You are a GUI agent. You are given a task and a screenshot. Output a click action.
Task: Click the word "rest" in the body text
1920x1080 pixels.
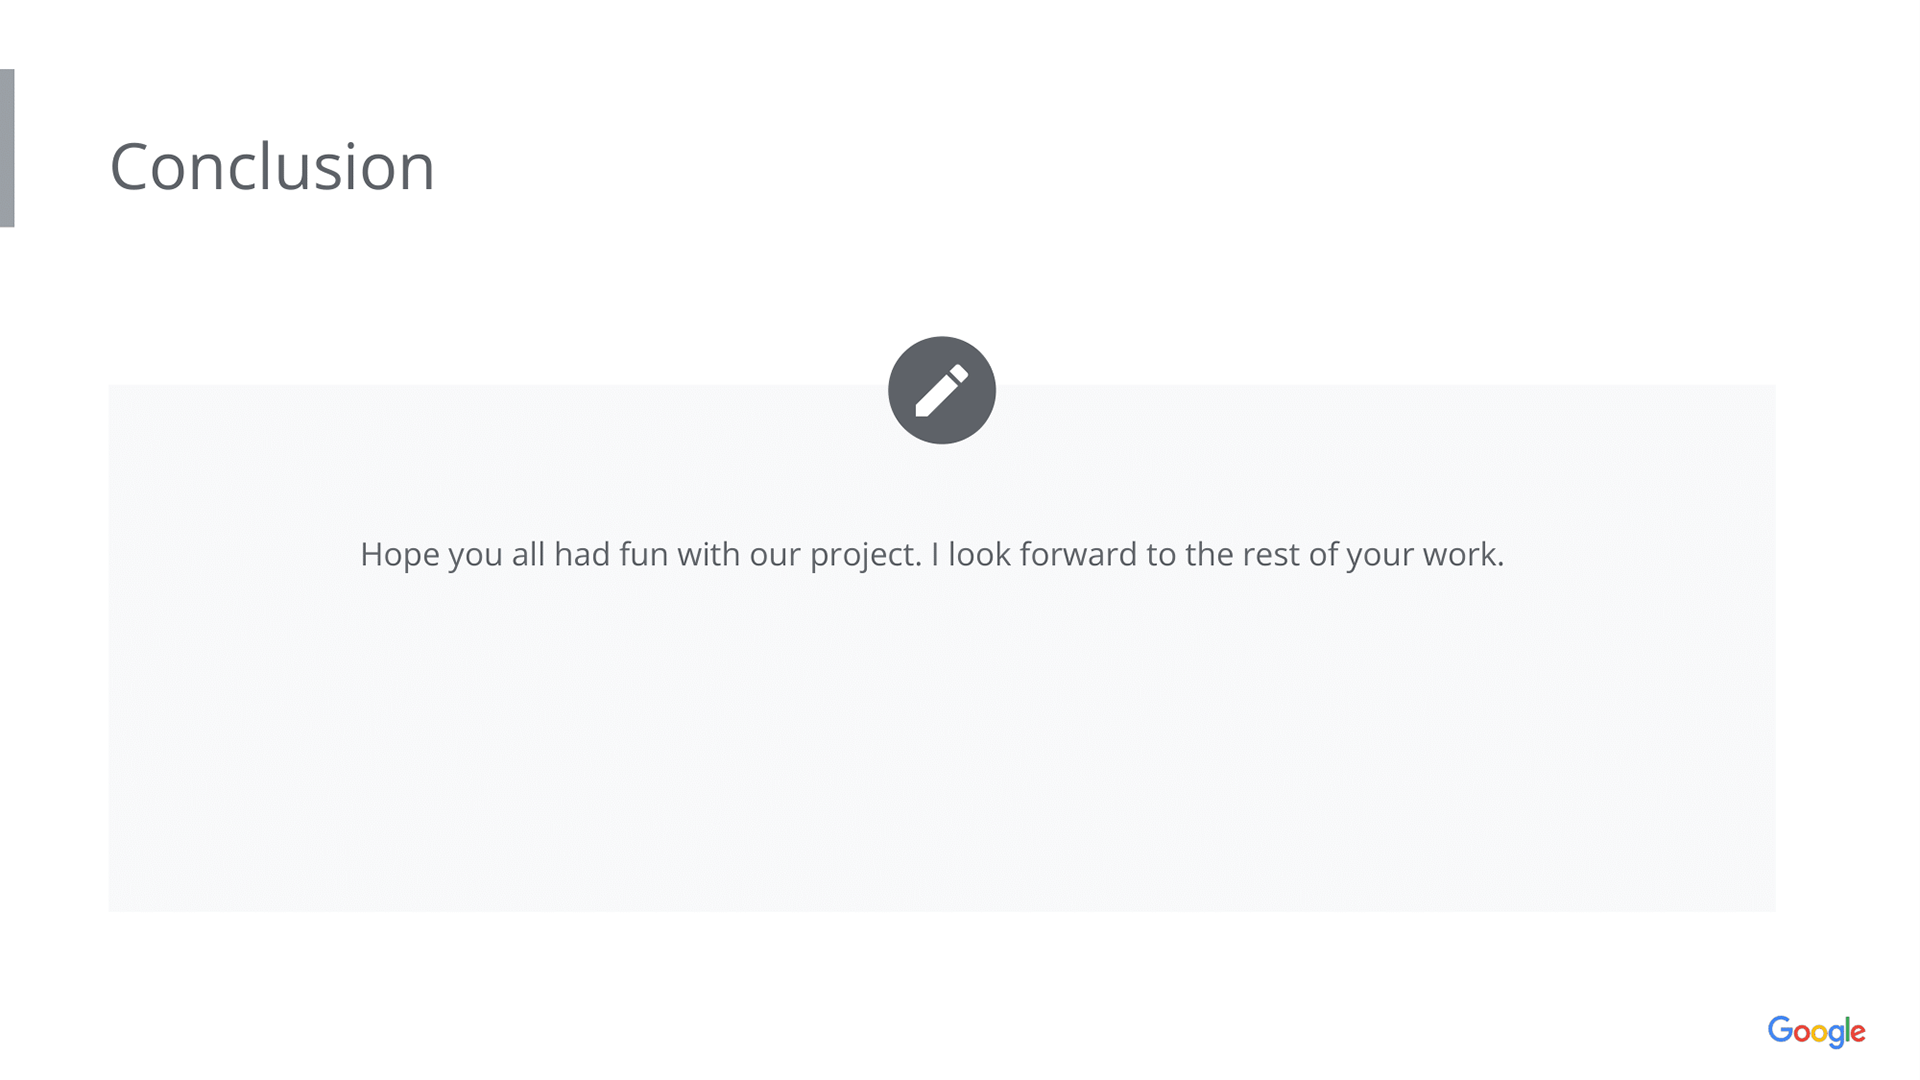point(1270,555)
